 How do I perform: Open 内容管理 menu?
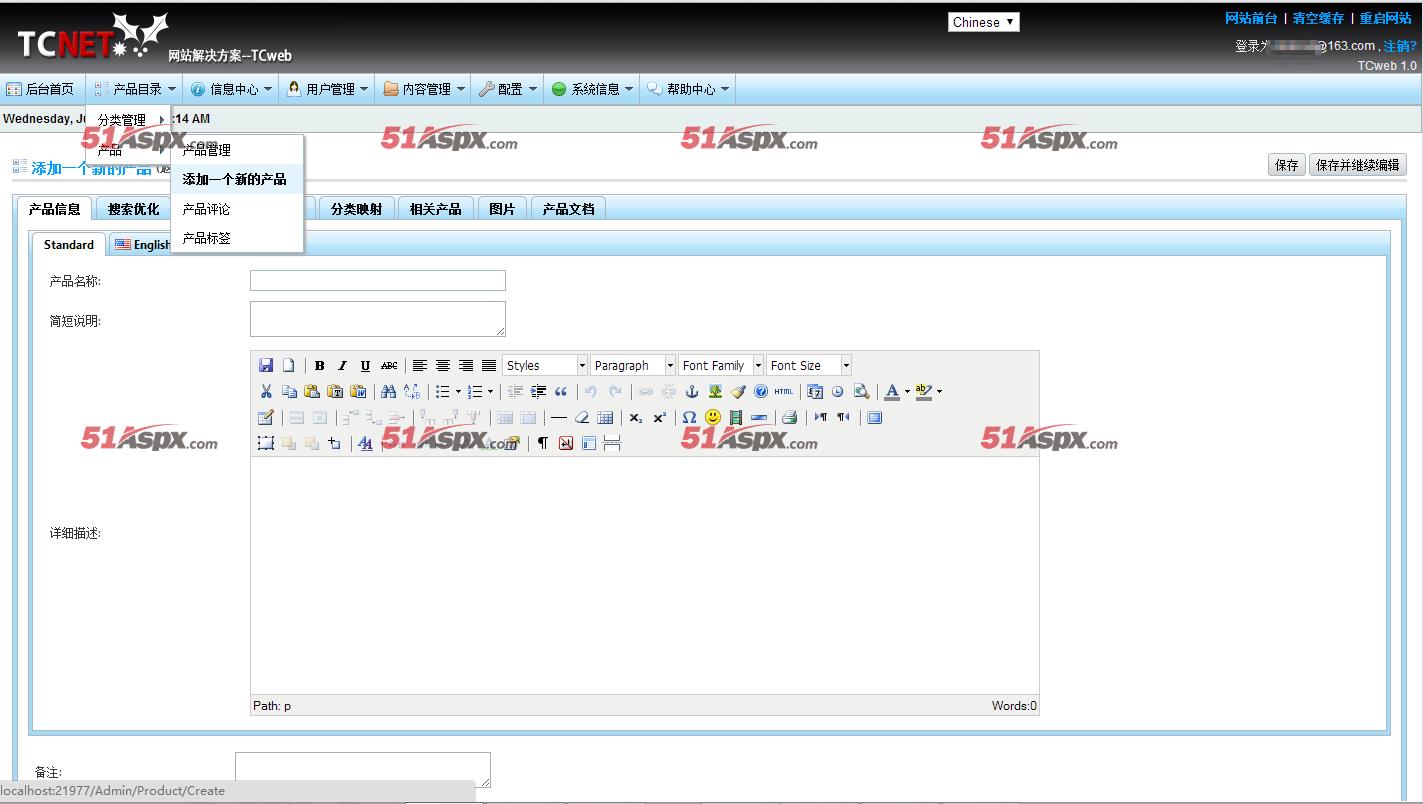425,89
